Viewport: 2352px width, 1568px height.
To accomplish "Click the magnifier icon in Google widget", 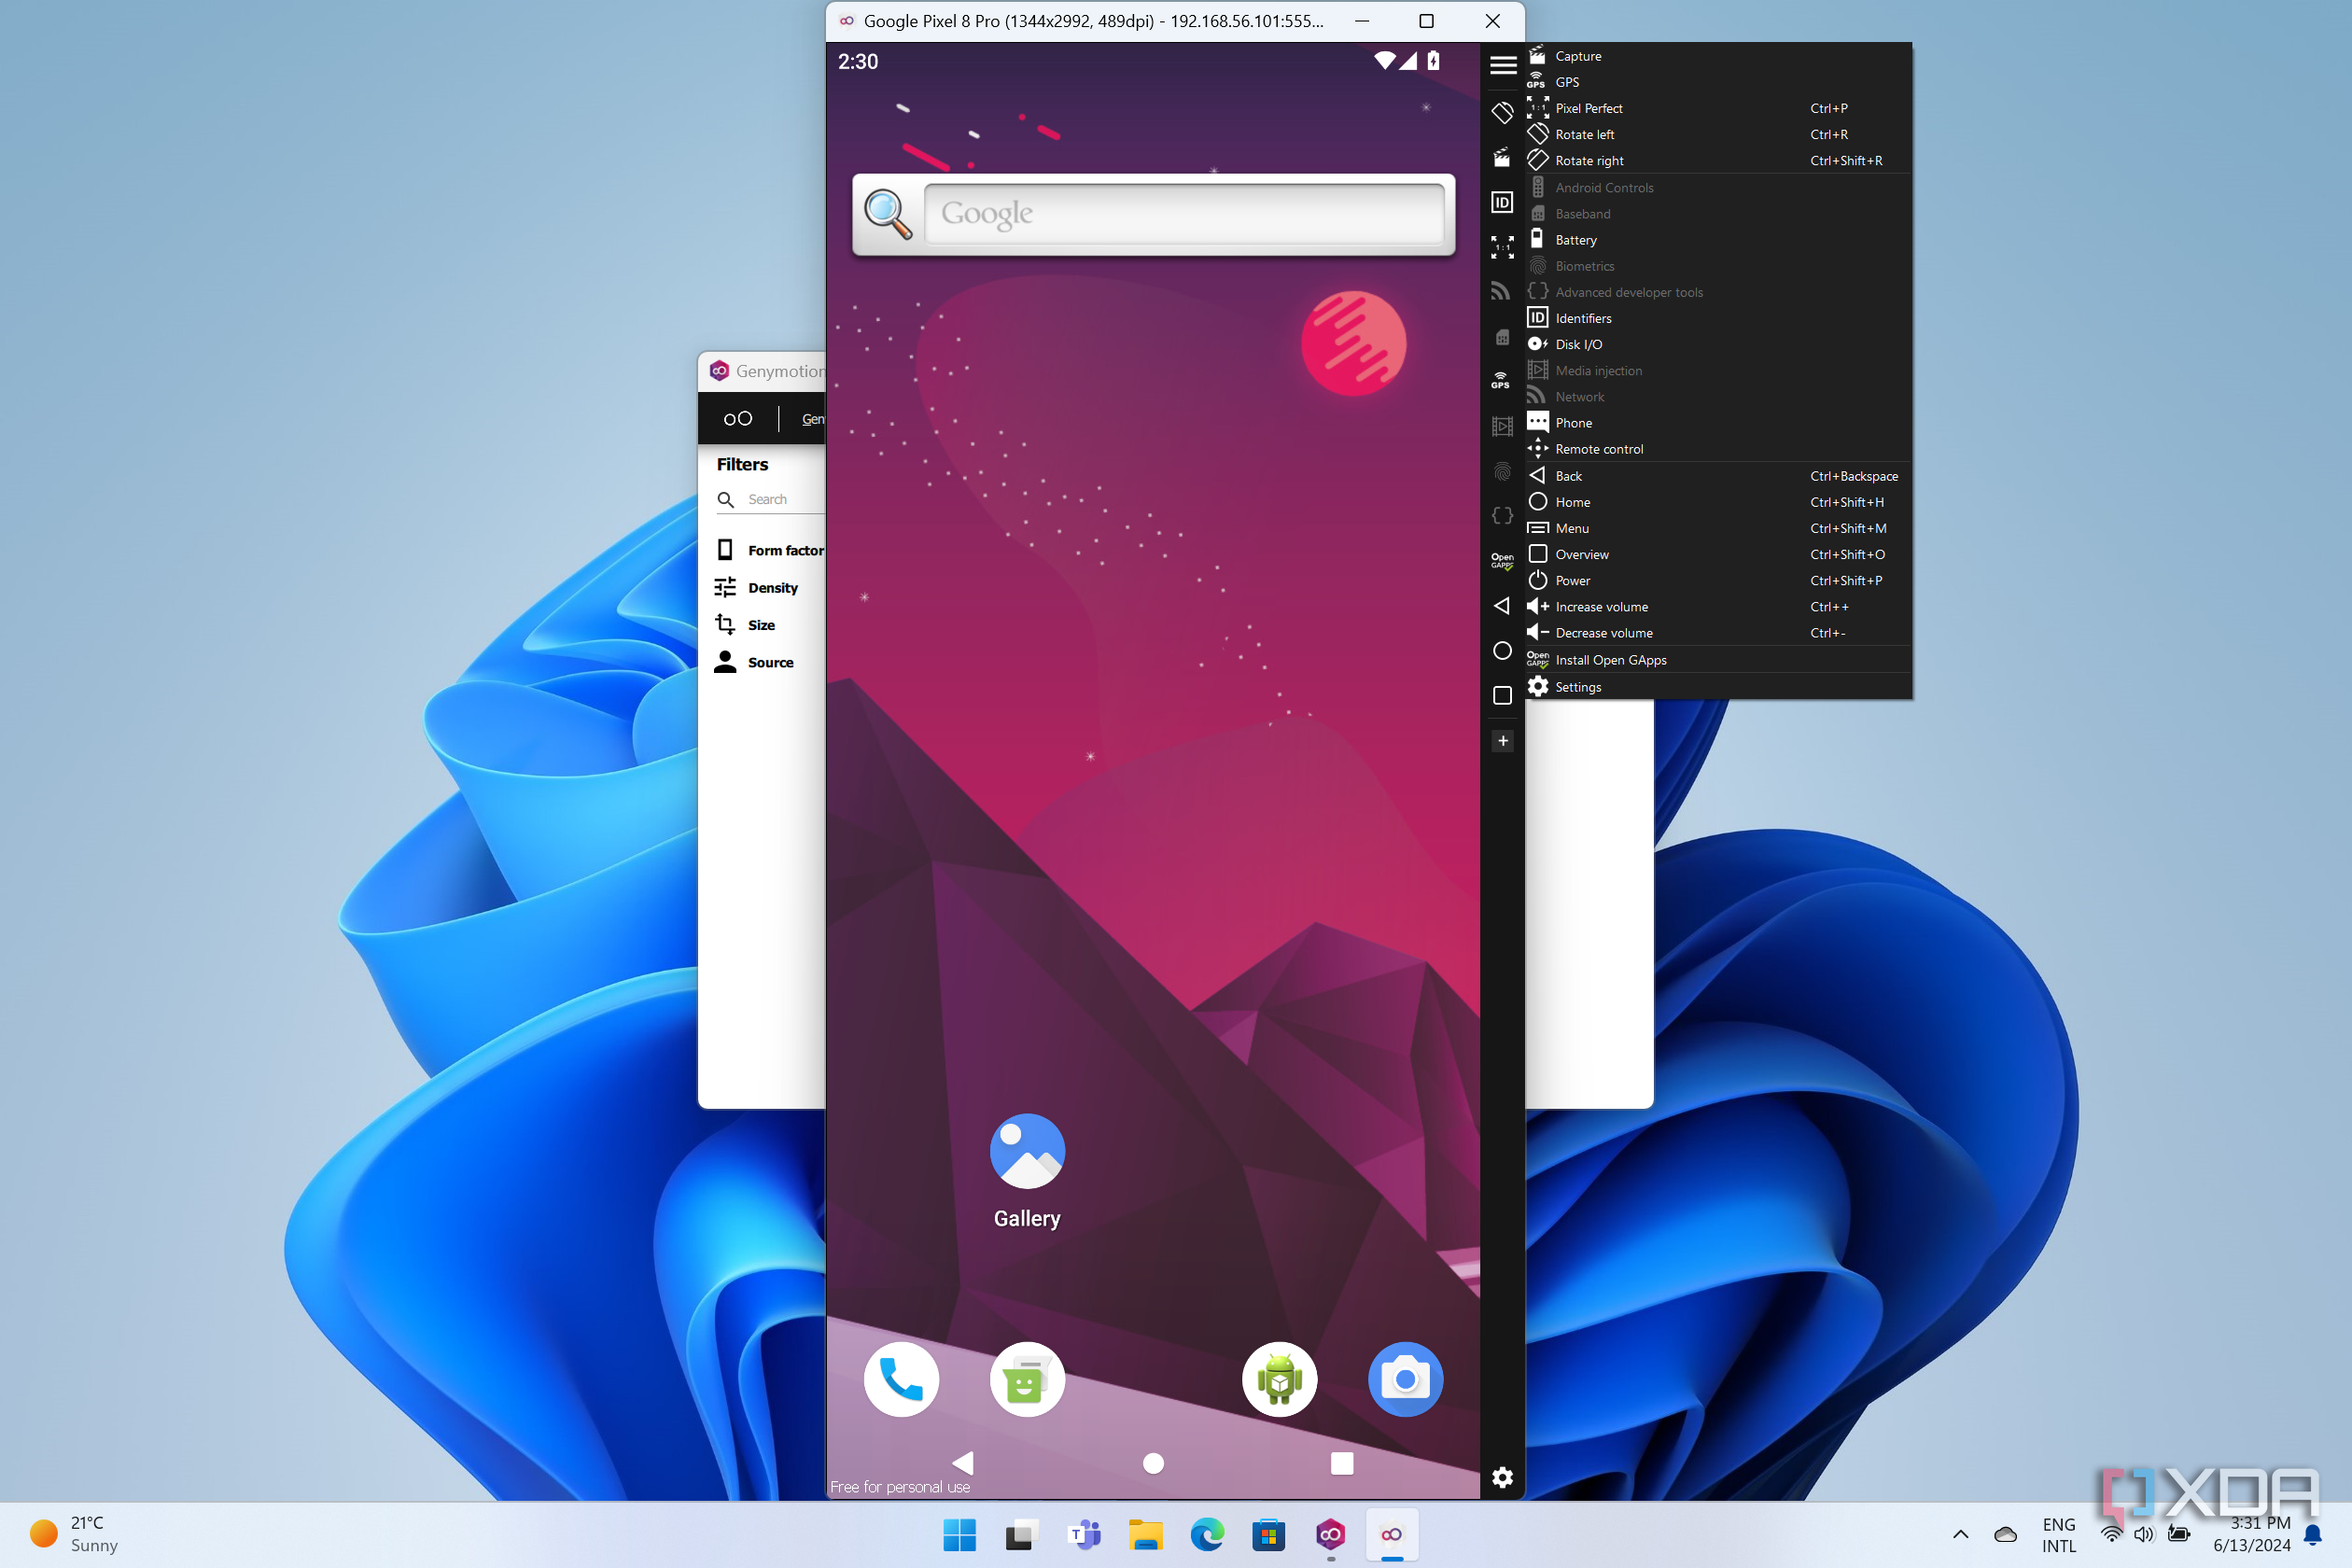I will point(888,214).
